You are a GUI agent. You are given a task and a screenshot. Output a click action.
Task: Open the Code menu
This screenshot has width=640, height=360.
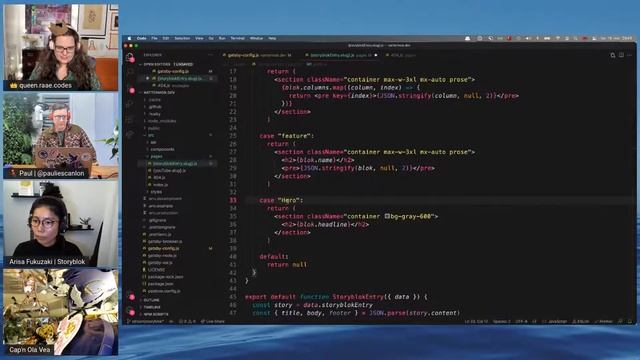141,38
